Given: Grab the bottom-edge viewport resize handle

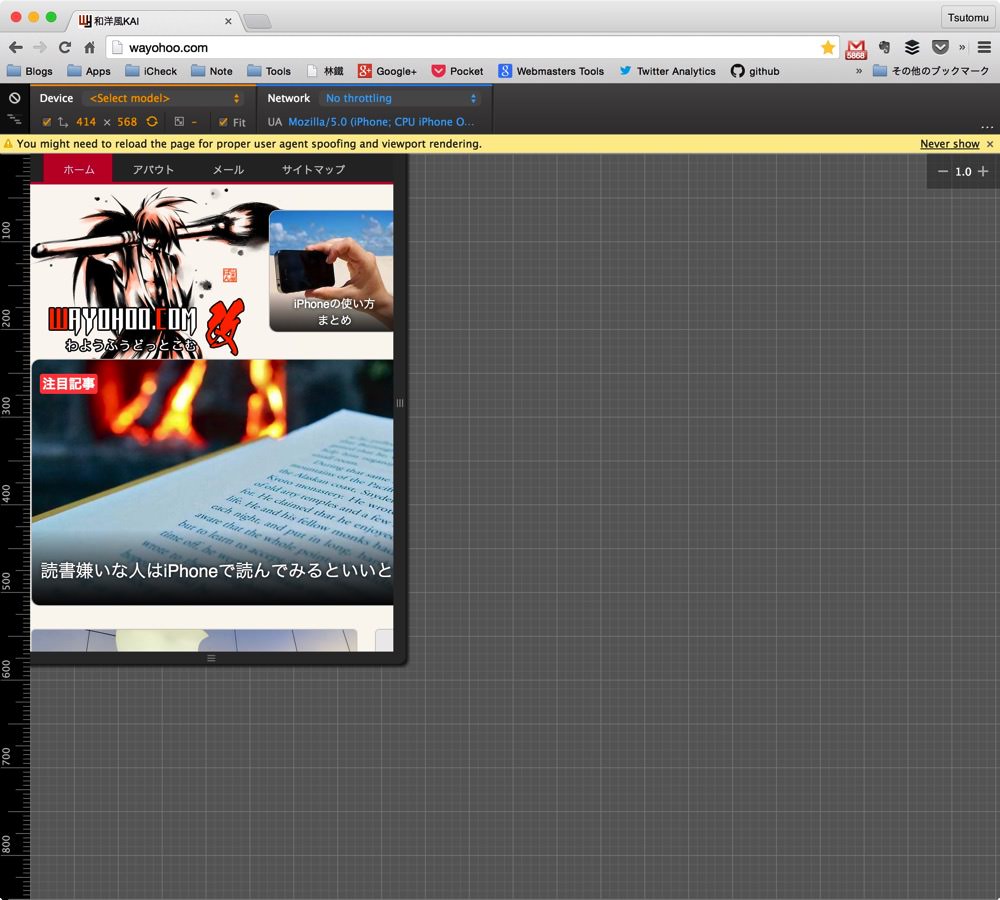Looking at the screenshot, I should 211,658.
